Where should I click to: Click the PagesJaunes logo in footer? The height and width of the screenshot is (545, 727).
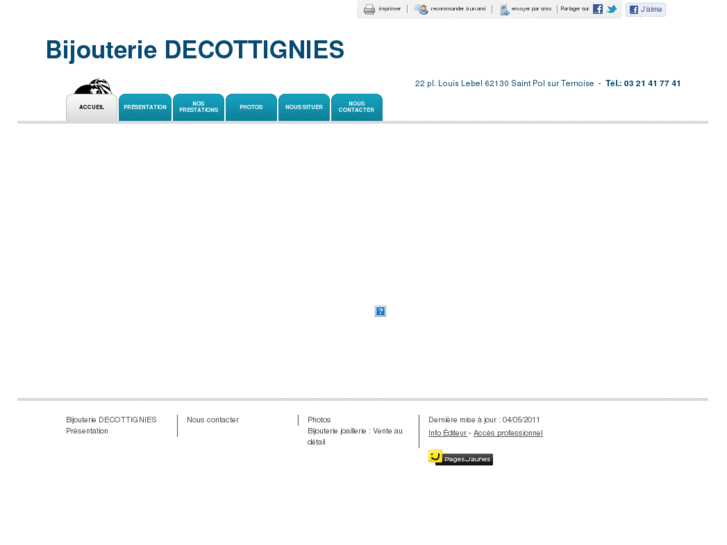click(x=460, y=458)
